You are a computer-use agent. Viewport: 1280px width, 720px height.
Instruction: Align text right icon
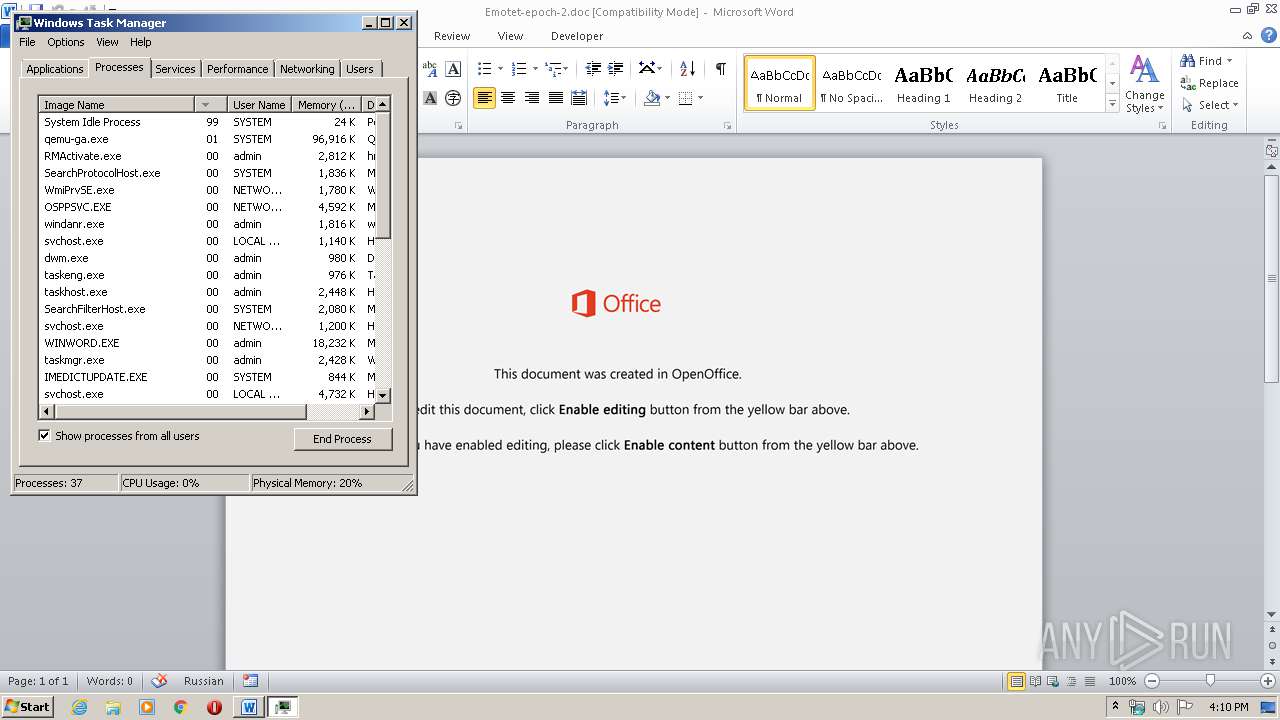click(532, 98)
